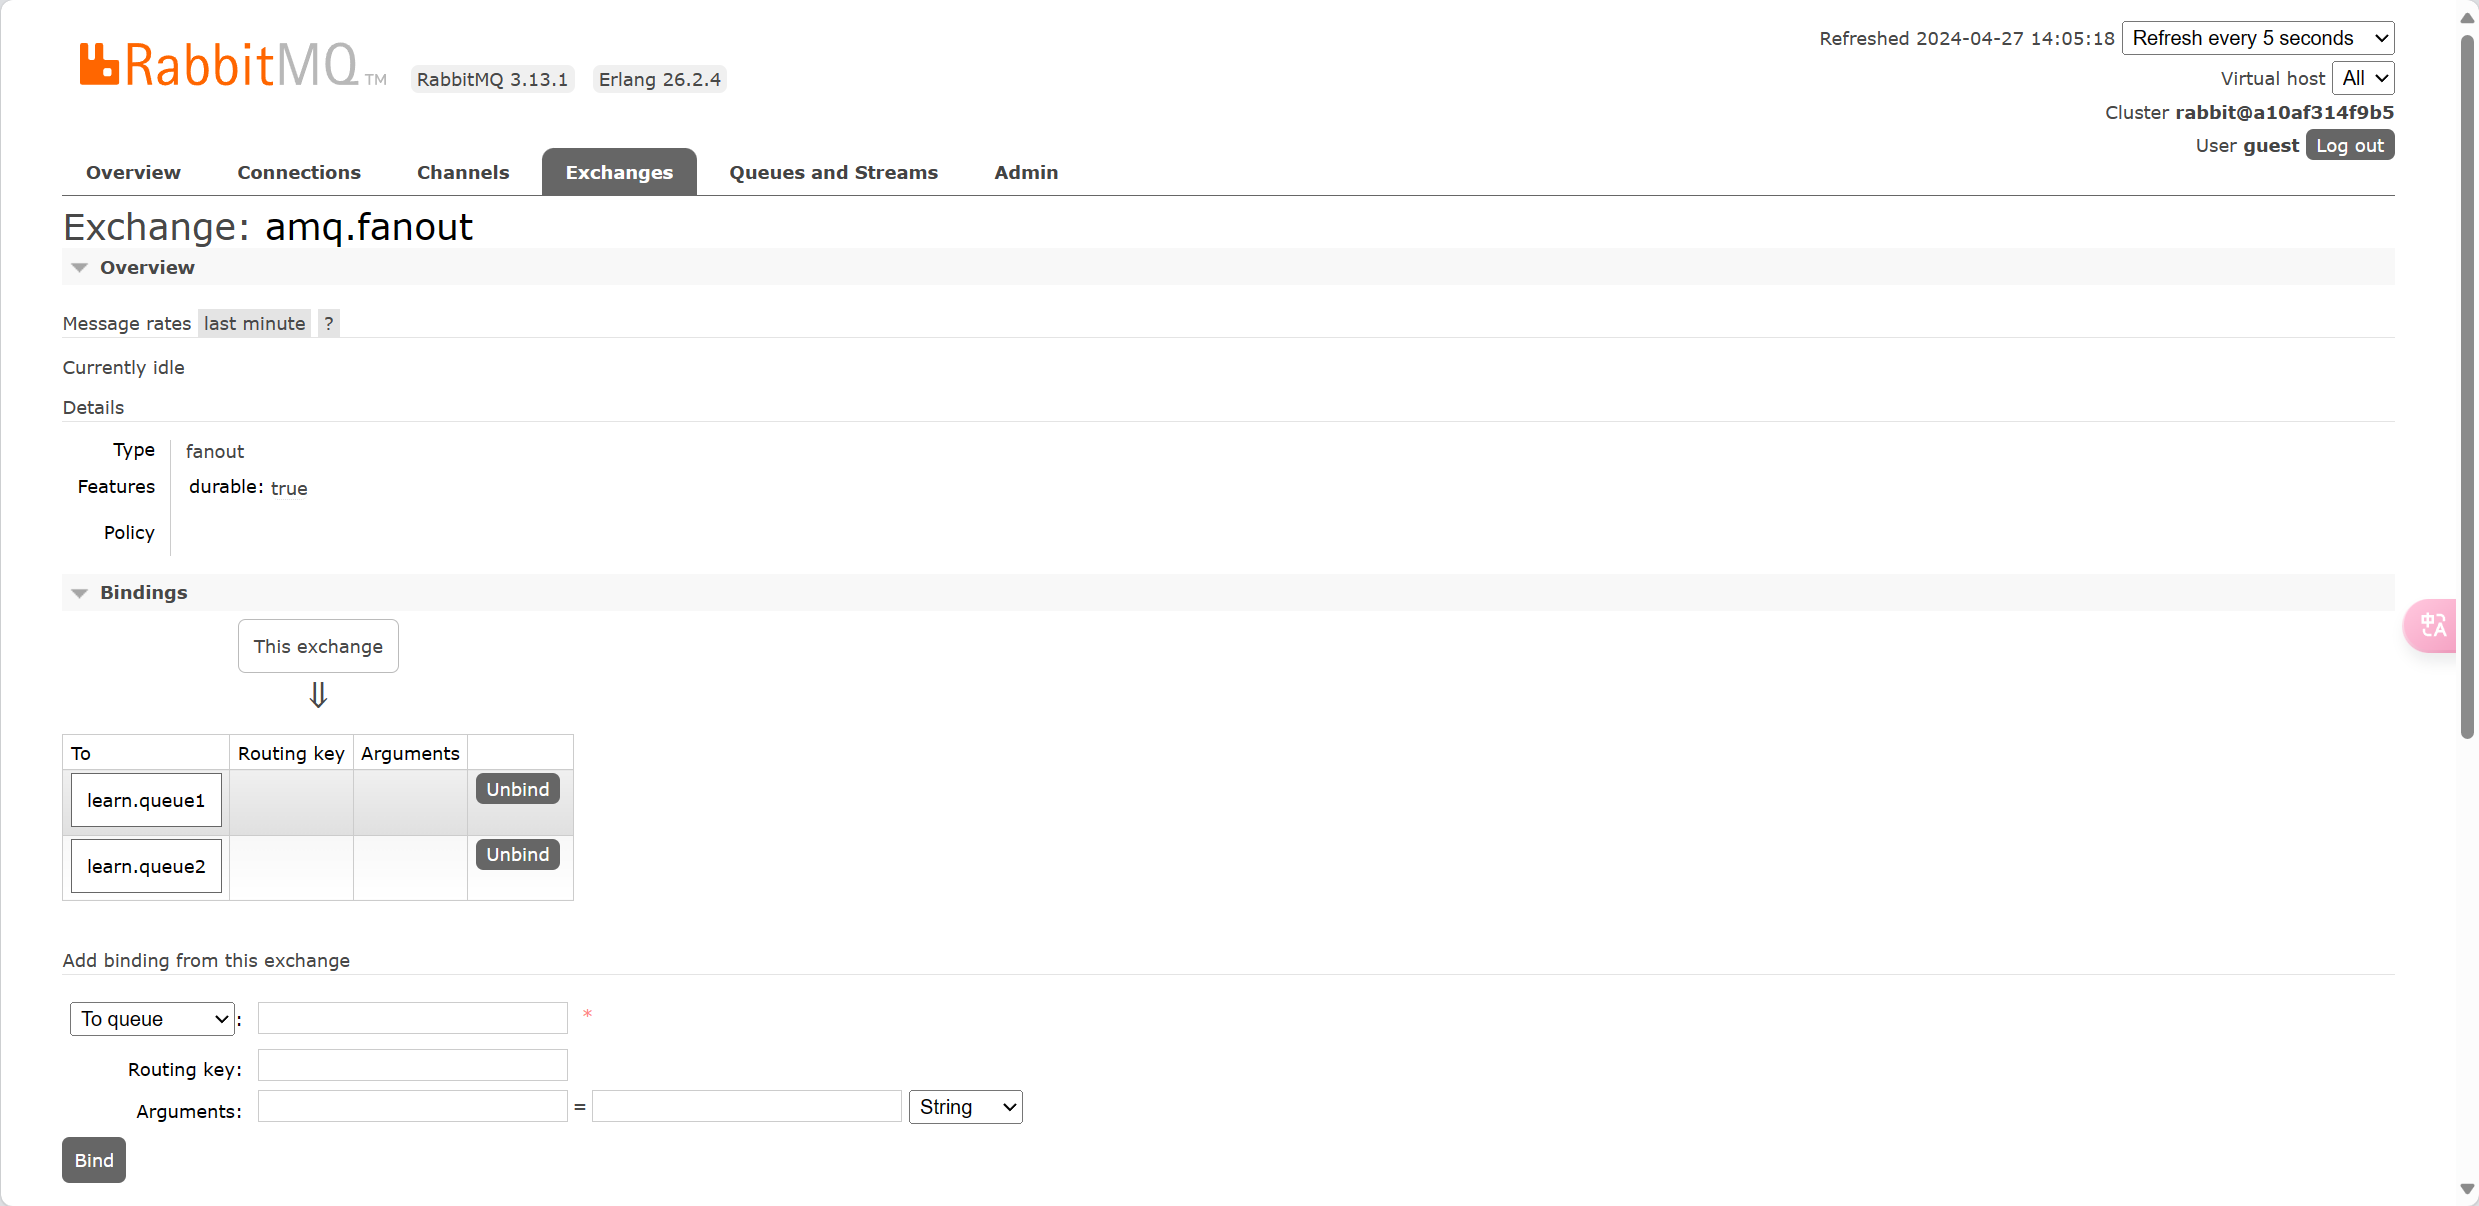
Task: Click the message rates help question mark
Action: (x=328, y=323)
